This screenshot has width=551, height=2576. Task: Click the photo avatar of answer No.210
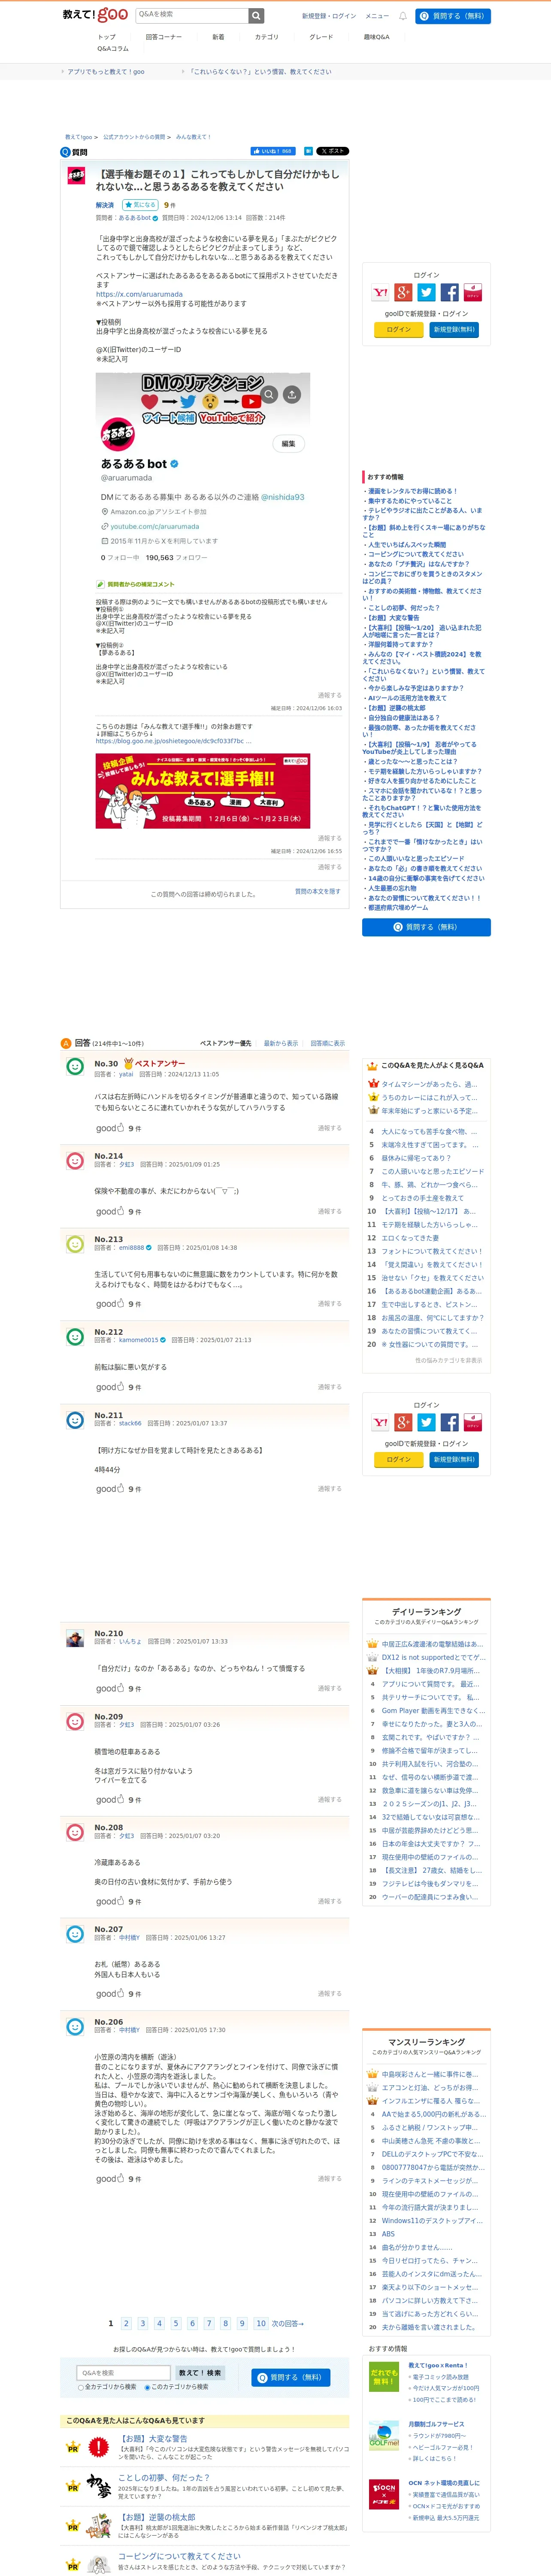coord(75,1638)
